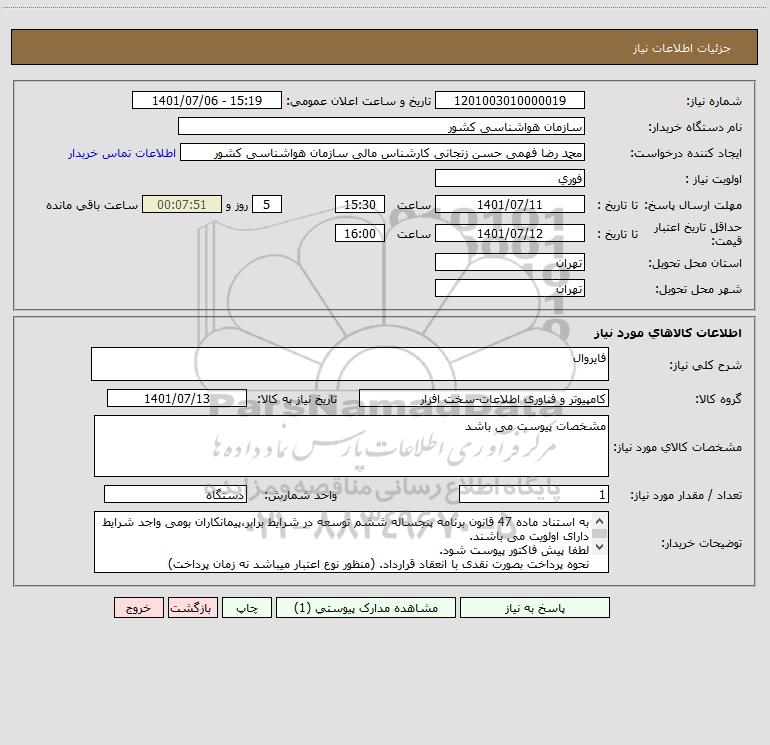770x745 pixels.
Task: Click the buyer notes text area
Action: pyautogui.click(x=351, y=542)
